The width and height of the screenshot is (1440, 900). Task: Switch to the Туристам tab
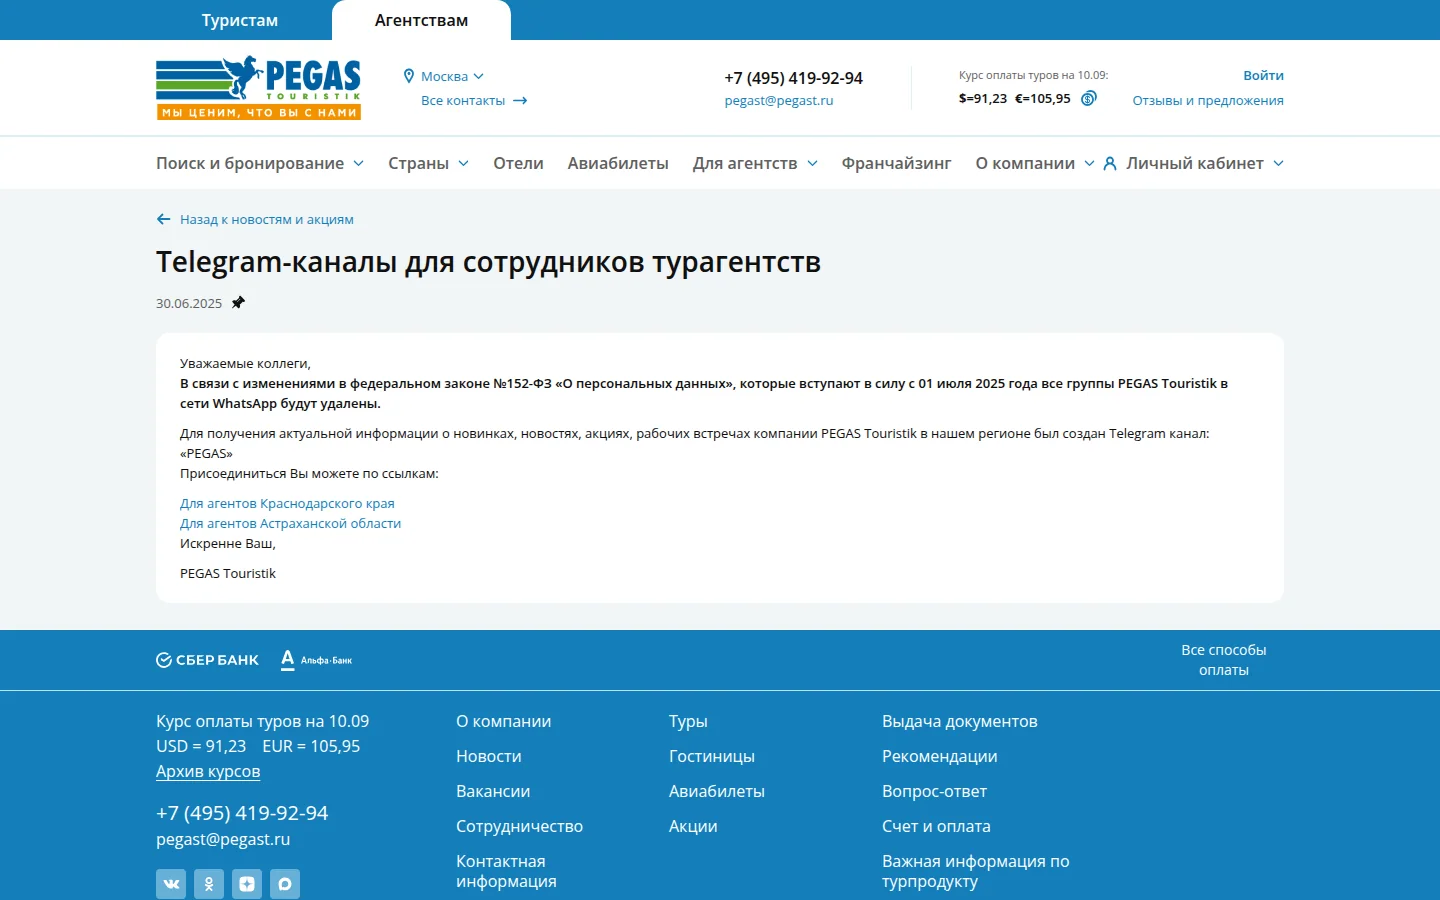(x=240, y=20)
